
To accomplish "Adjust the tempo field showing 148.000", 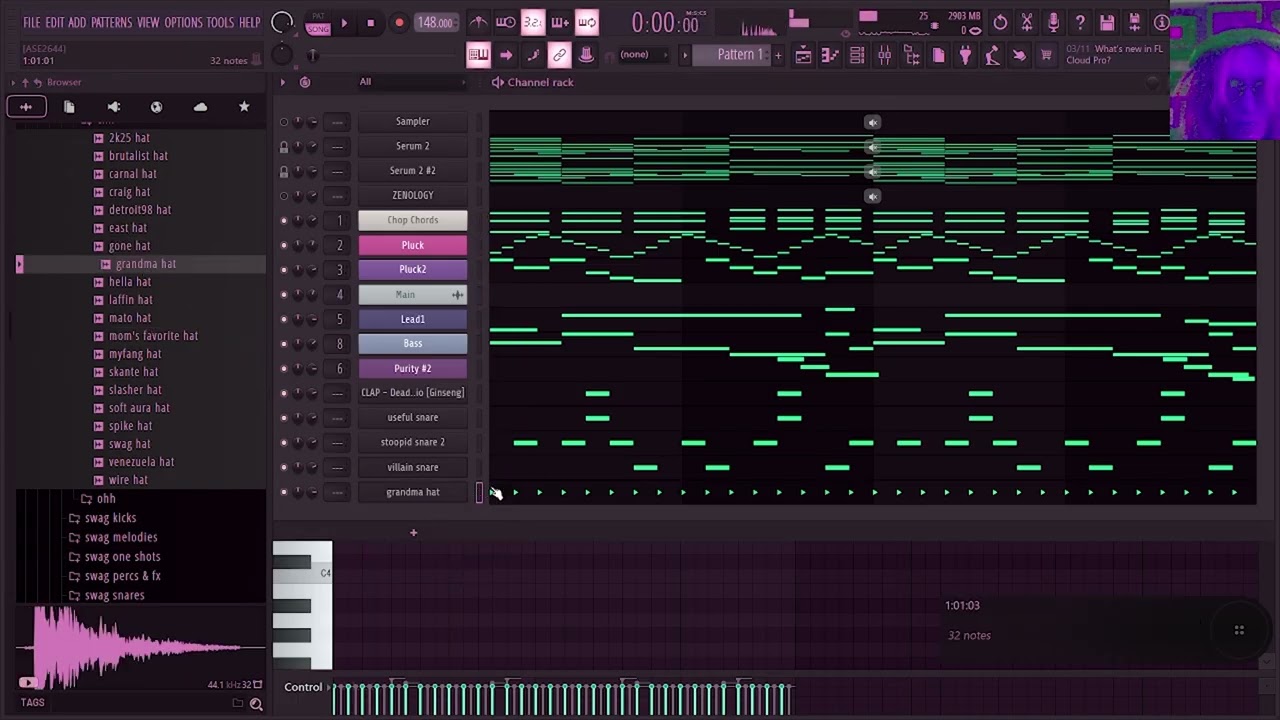I will (435, 23).
